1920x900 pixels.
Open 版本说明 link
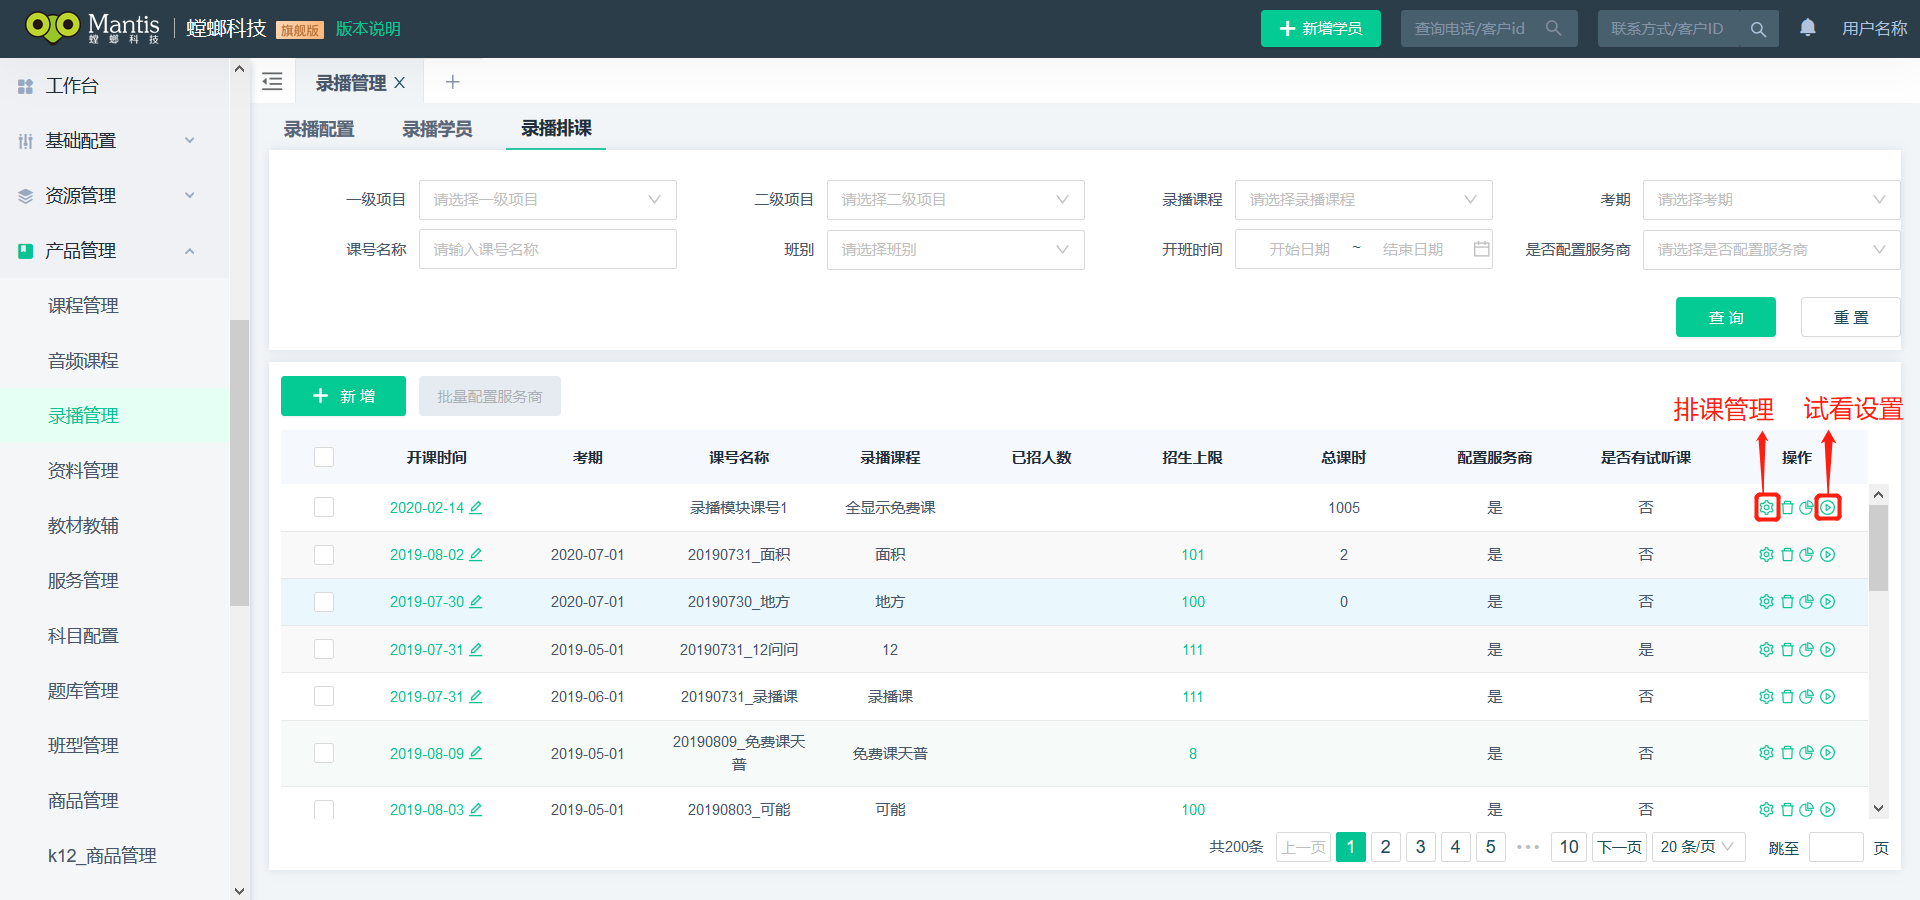[x=368, y=29]
